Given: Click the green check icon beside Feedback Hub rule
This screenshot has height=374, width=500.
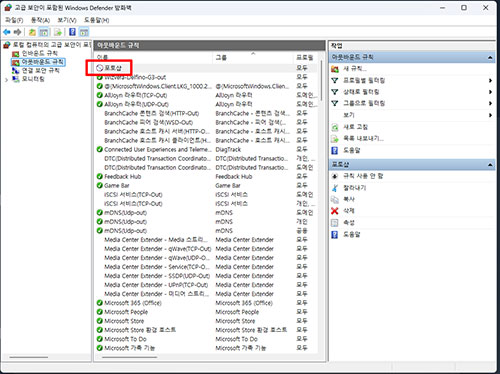Looking at the screenshot, I should [x=99, y=176].
